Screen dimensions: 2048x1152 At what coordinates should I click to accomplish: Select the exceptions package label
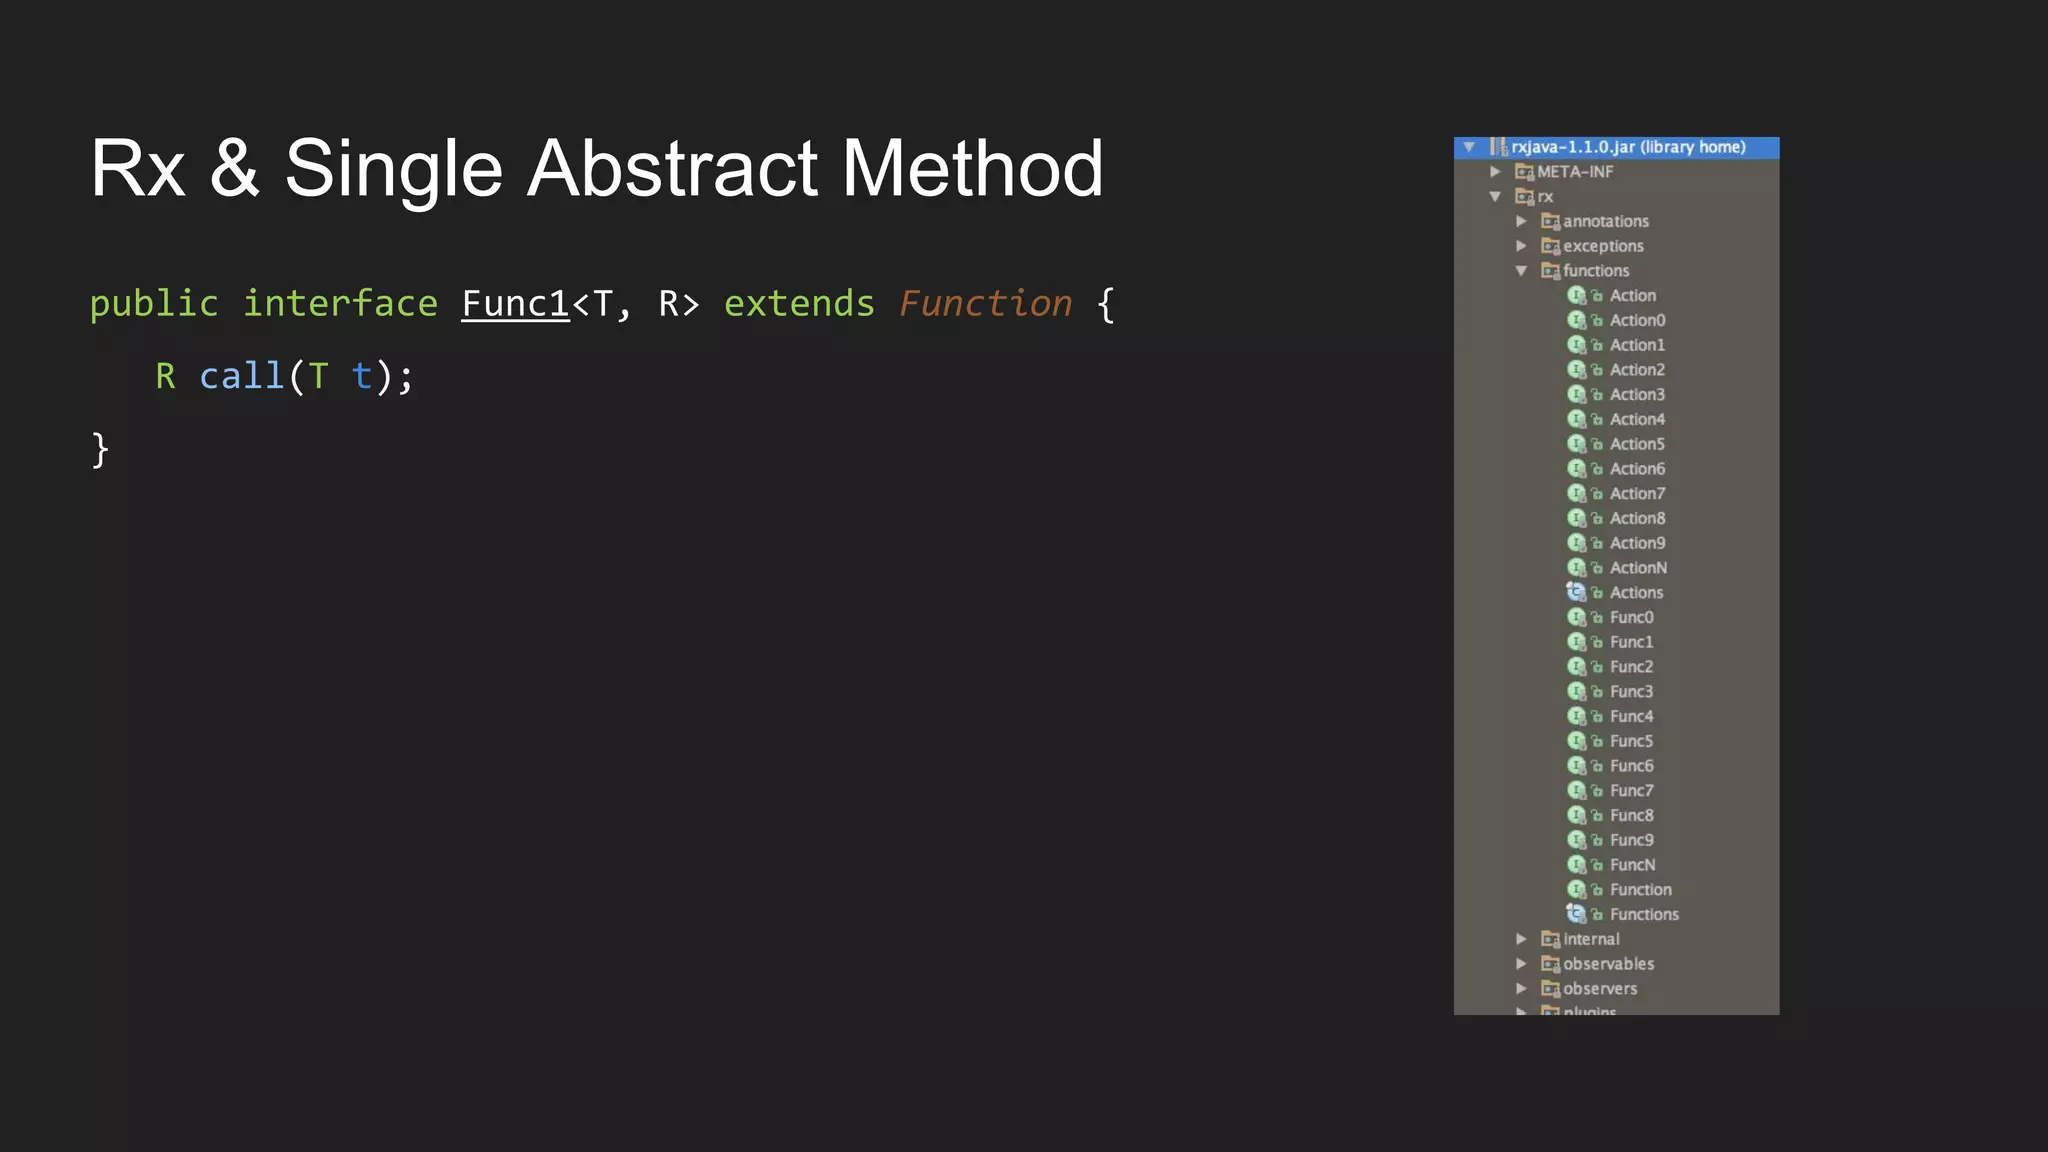click(1603, 246)
